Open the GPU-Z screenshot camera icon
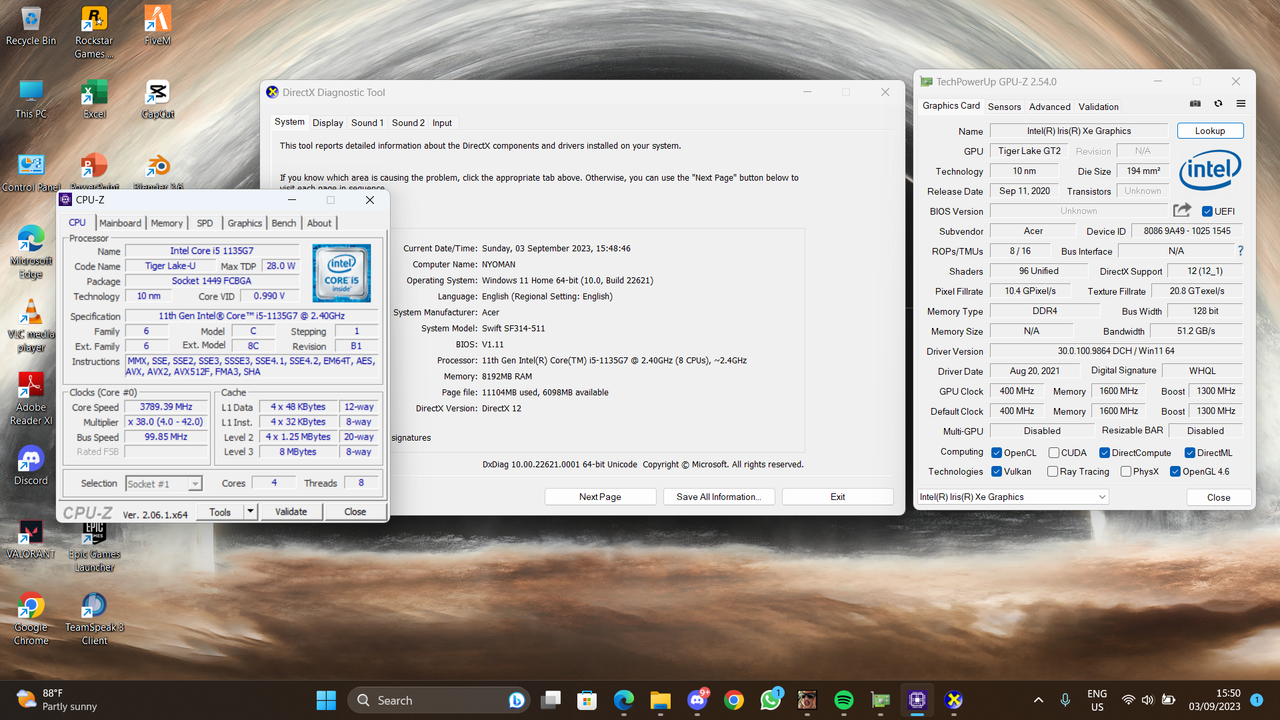1280x720 pixels. tap(1195, 104)
